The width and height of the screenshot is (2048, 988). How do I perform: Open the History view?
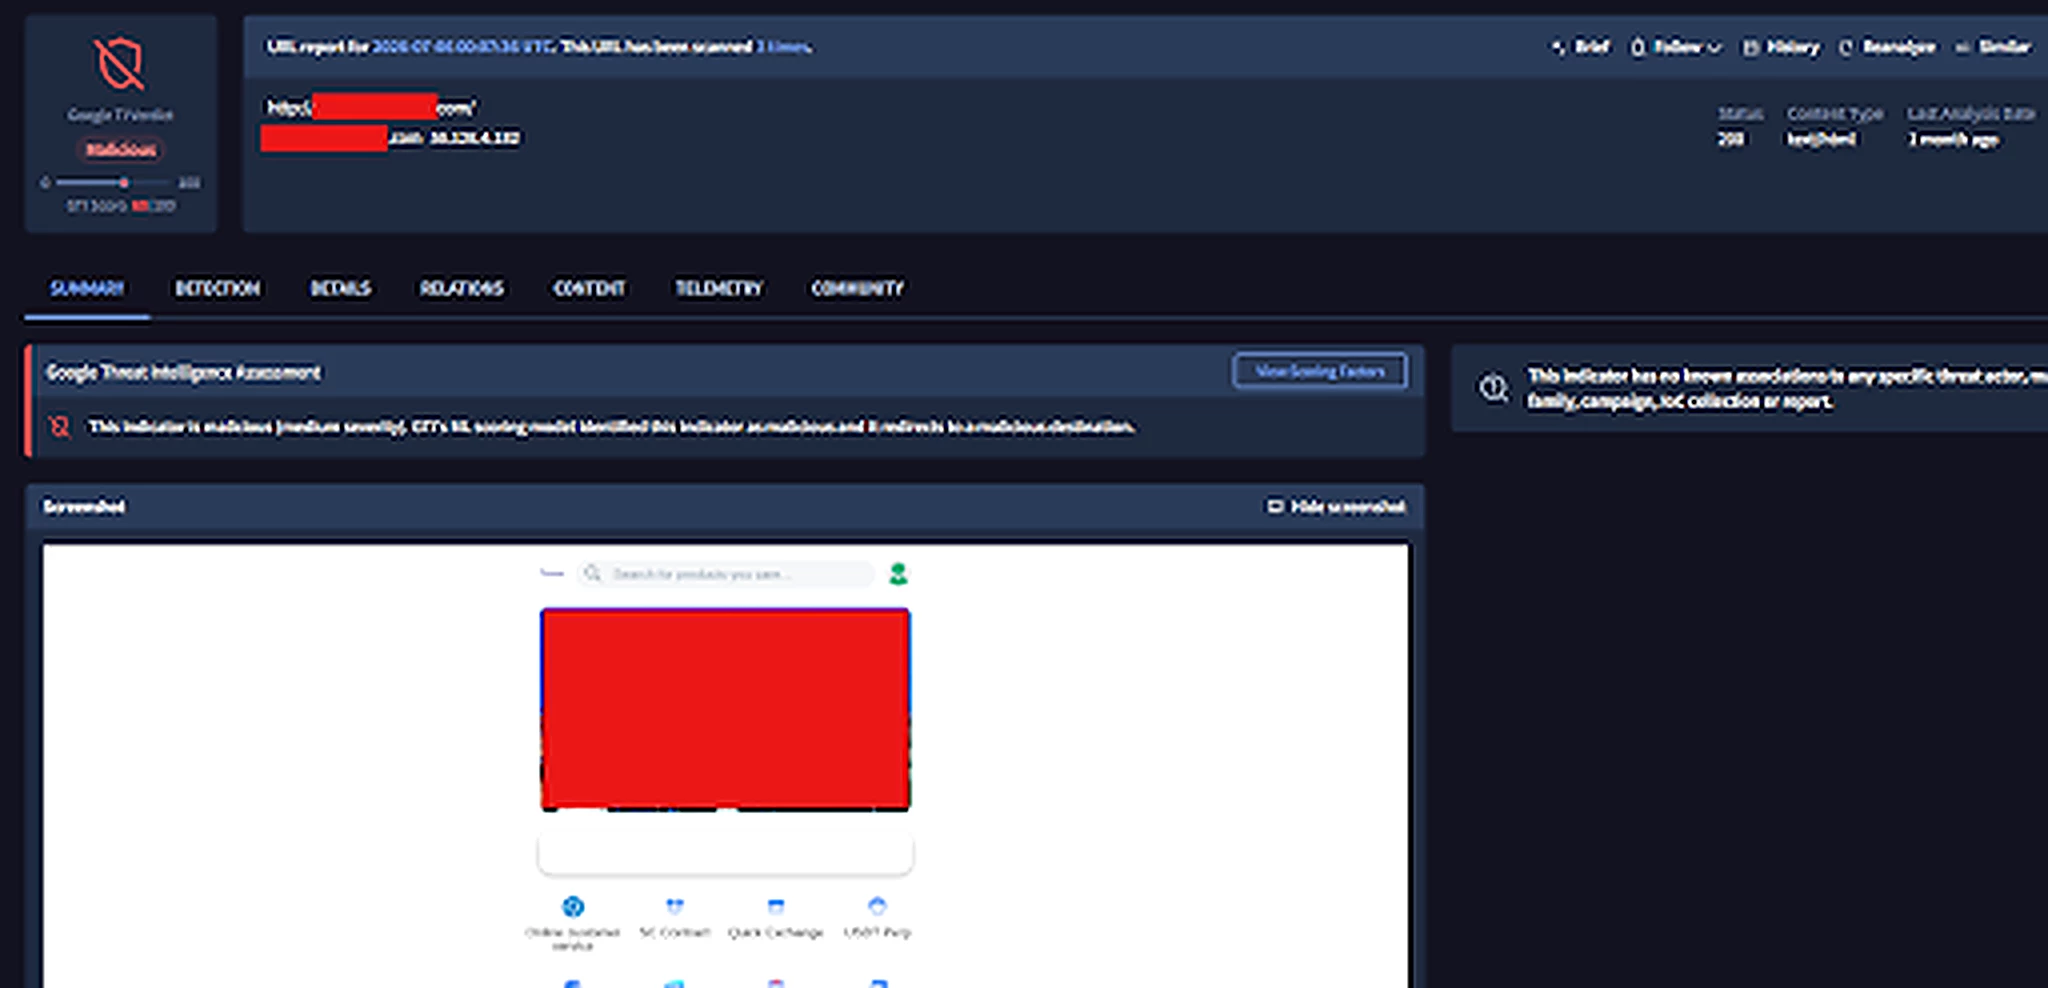click(x=1781, y=47)
